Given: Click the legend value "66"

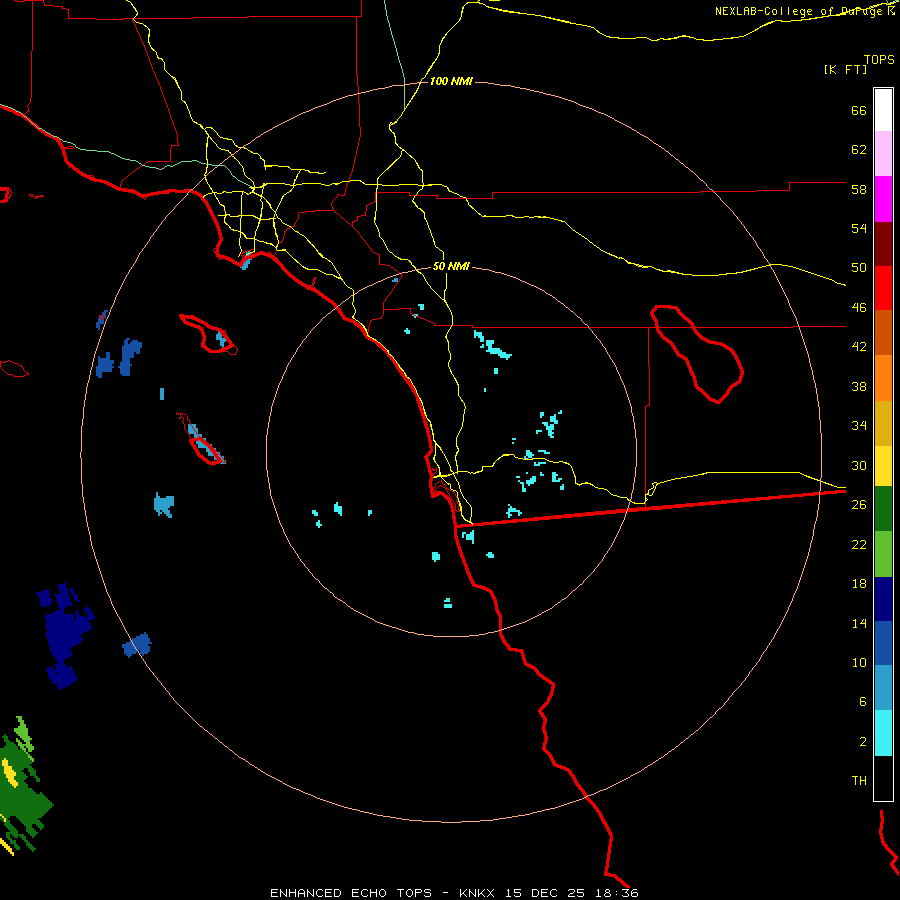Looking at the screenshot, I should 859,110.
